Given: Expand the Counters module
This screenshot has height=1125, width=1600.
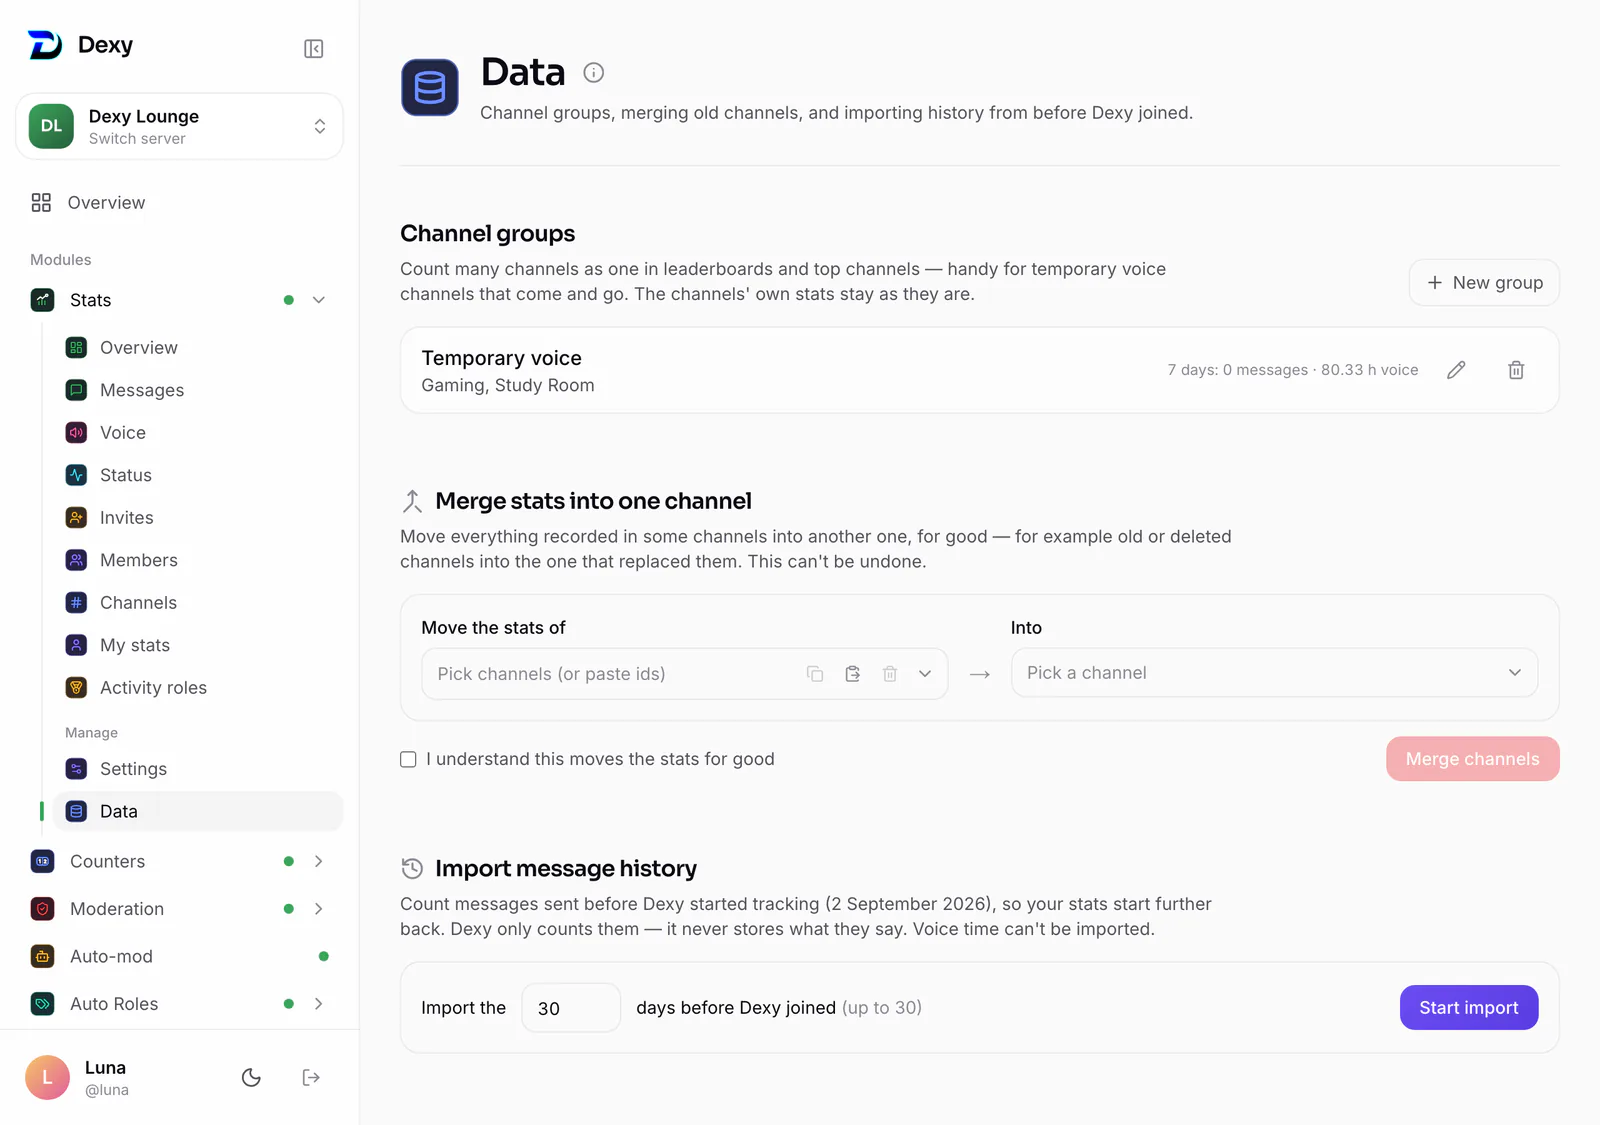Looking at the screenshot, I should pos(319,861).
